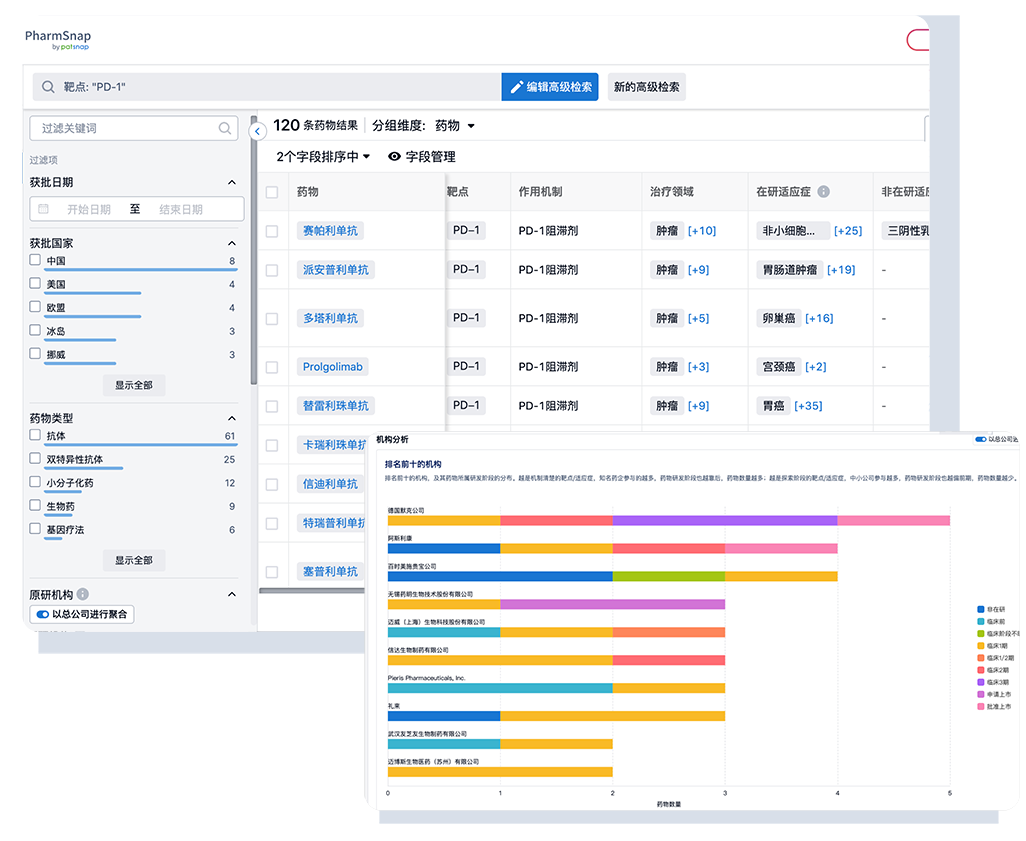Click the 非在研 legend color swatch

(980, 607)
